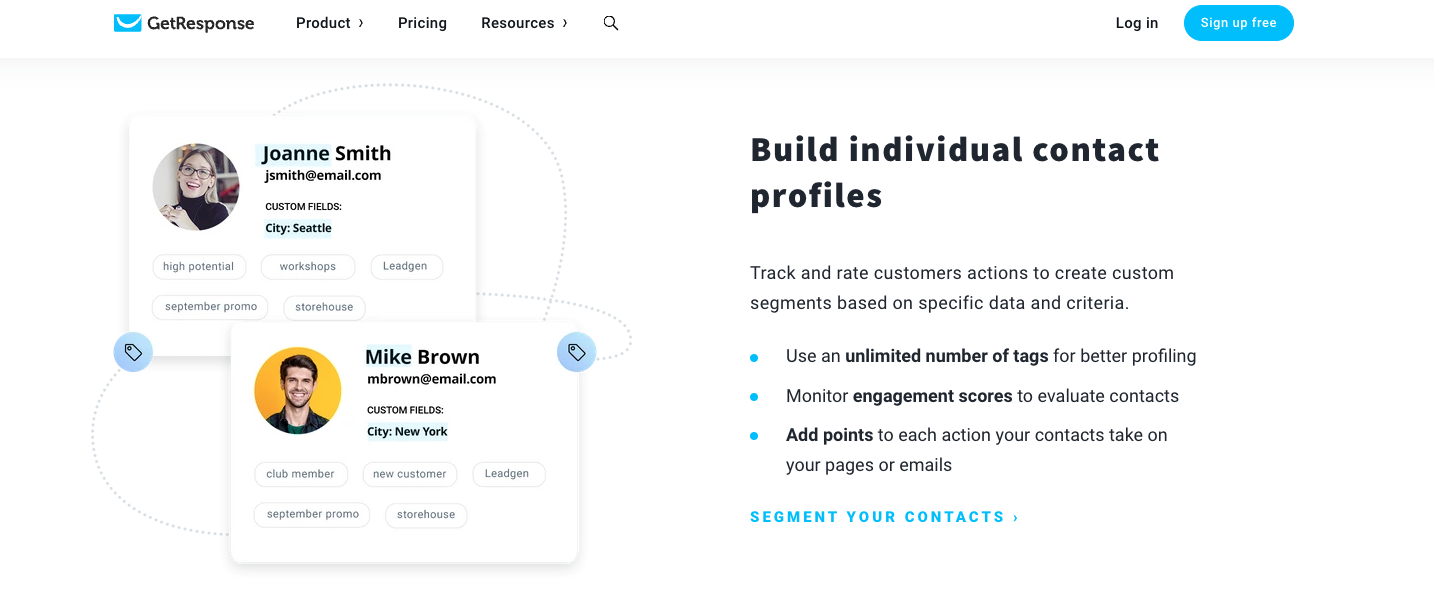Screen dimensions: 1434x604
Task: Click Mike Brown's profile photo
Action: pyautogui.click(x=298, y=390)
